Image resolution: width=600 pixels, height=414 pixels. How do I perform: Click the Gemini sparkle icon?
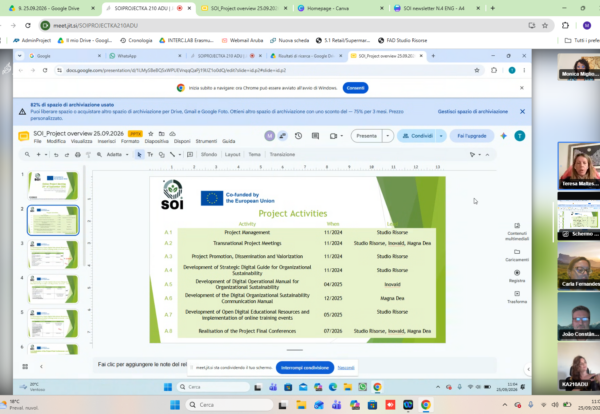[x=504, y=136]
